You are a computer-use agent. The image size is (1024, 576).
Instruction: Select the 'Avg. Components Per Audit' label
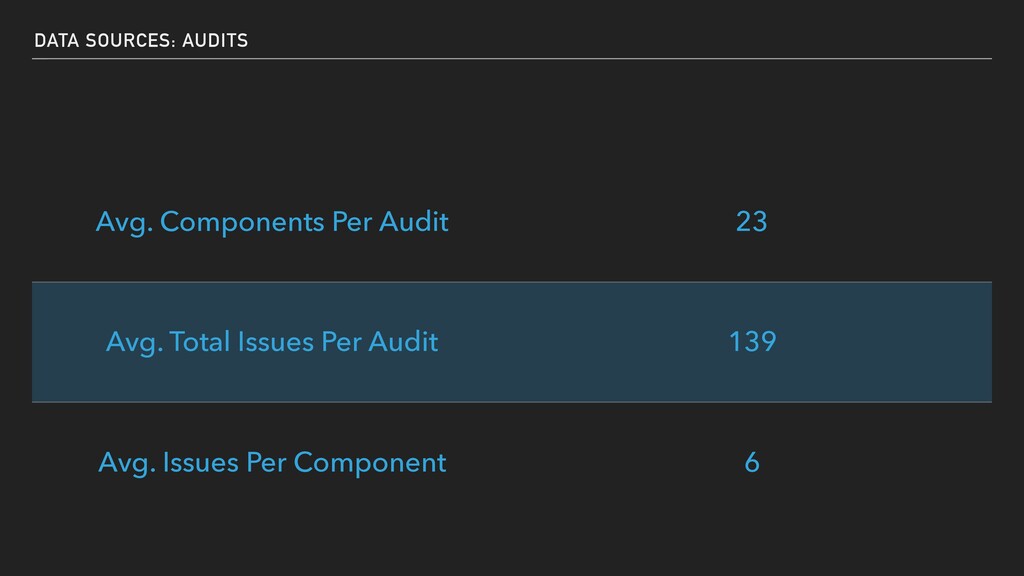[272, 222]
